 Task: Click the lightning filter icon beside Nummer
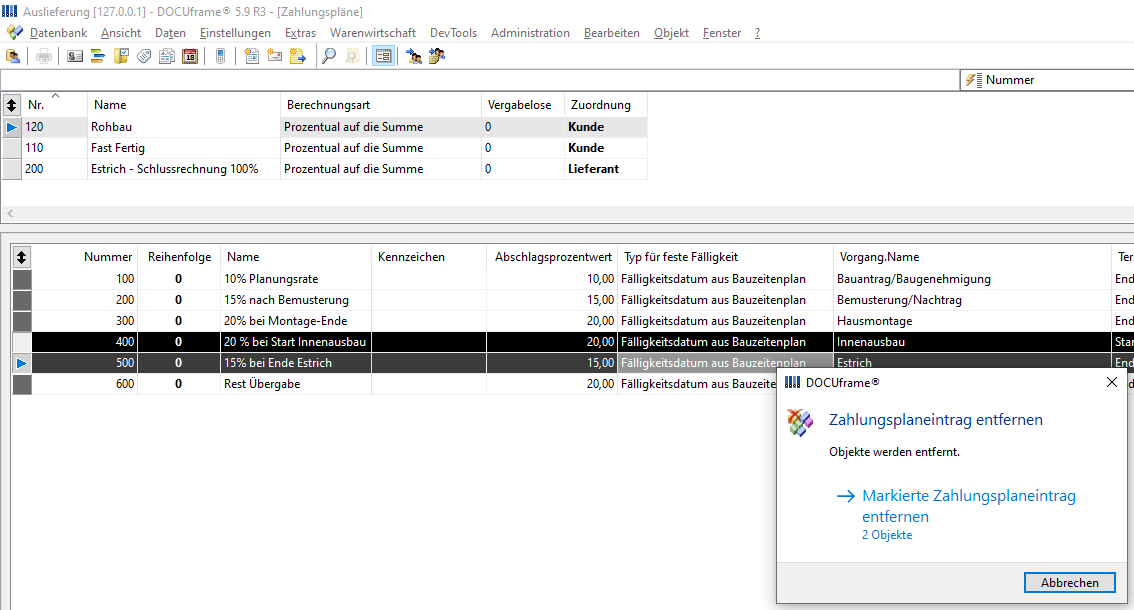click(973, 80)
